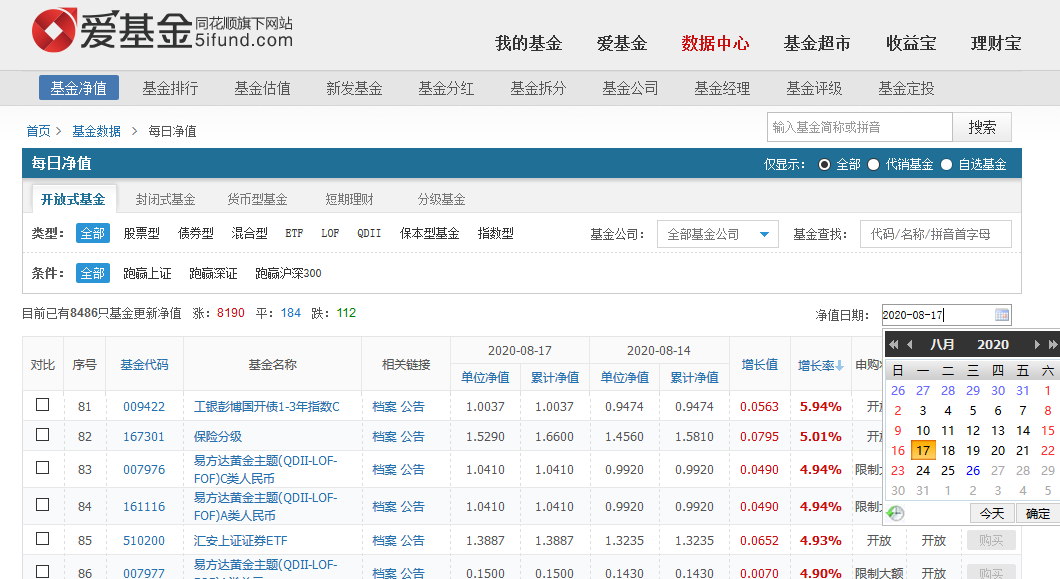Open the 全部基金公司 dropdown
1060x579 pixels.
(x=717, y=234)
